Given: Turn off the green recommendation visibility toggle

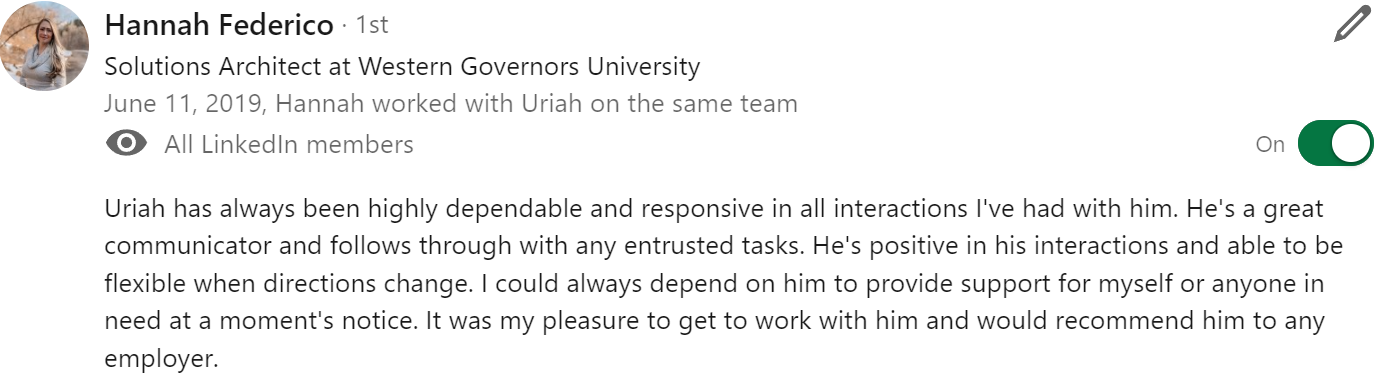Looking at the screenshot, I should tap(1336, 144).
